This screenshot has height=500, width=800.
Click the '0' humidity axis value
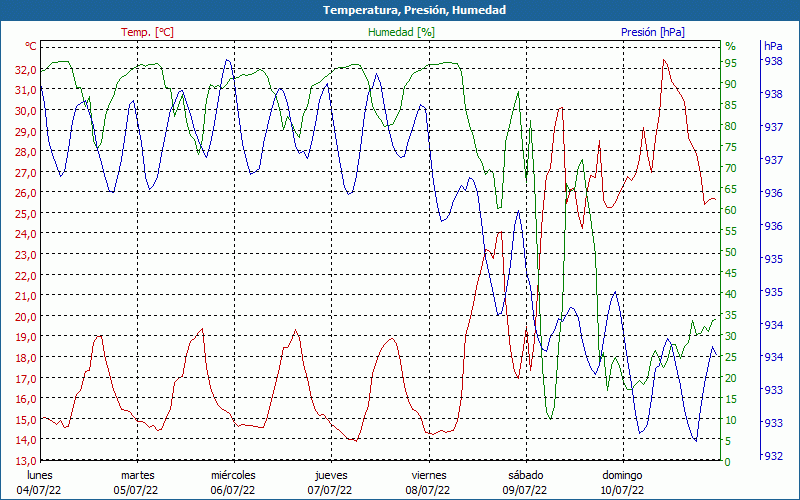click(x=728, y=462)
